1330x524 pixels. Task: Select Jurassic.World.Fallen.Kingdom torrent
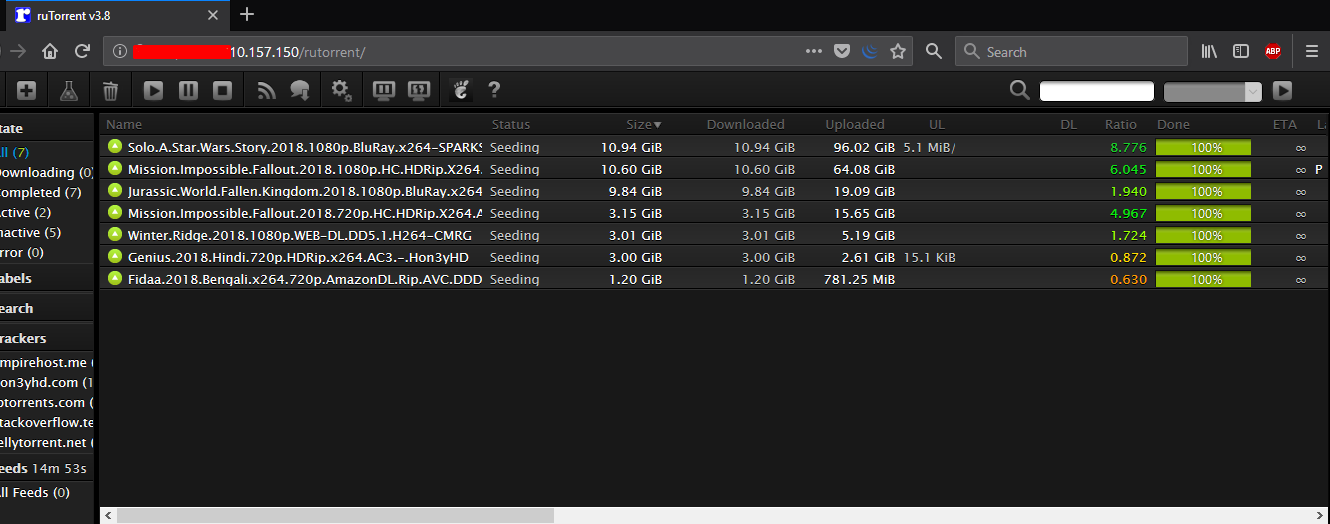click(x=714, y=191)
